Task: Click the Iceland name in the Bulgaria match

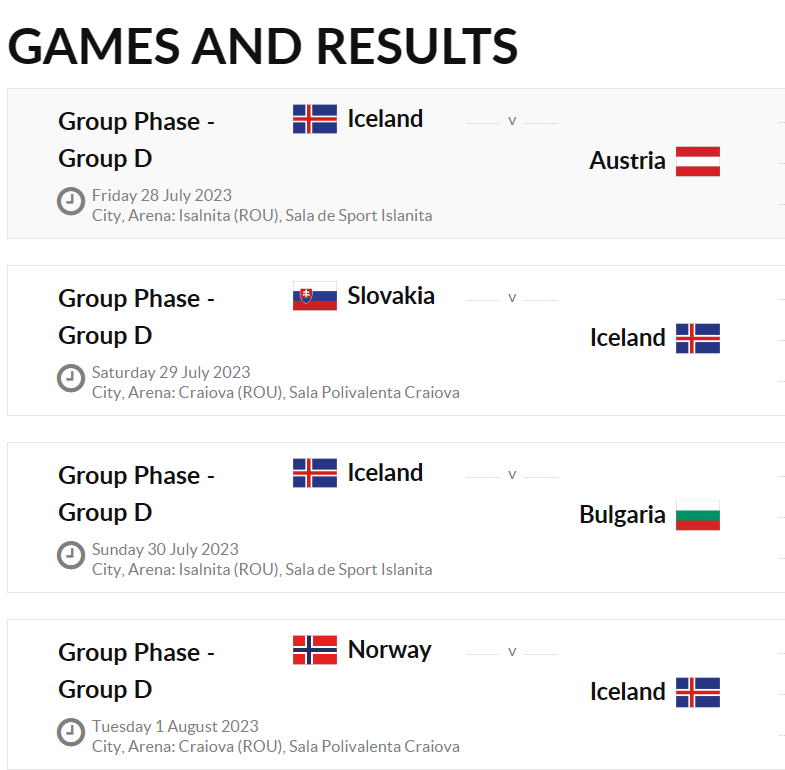Action: (x=385, y=473)
